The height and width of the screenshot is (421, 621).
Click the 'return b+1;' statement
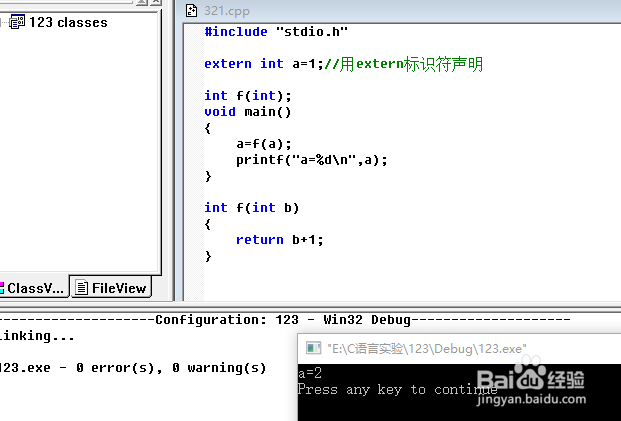(x=280, y=240)
